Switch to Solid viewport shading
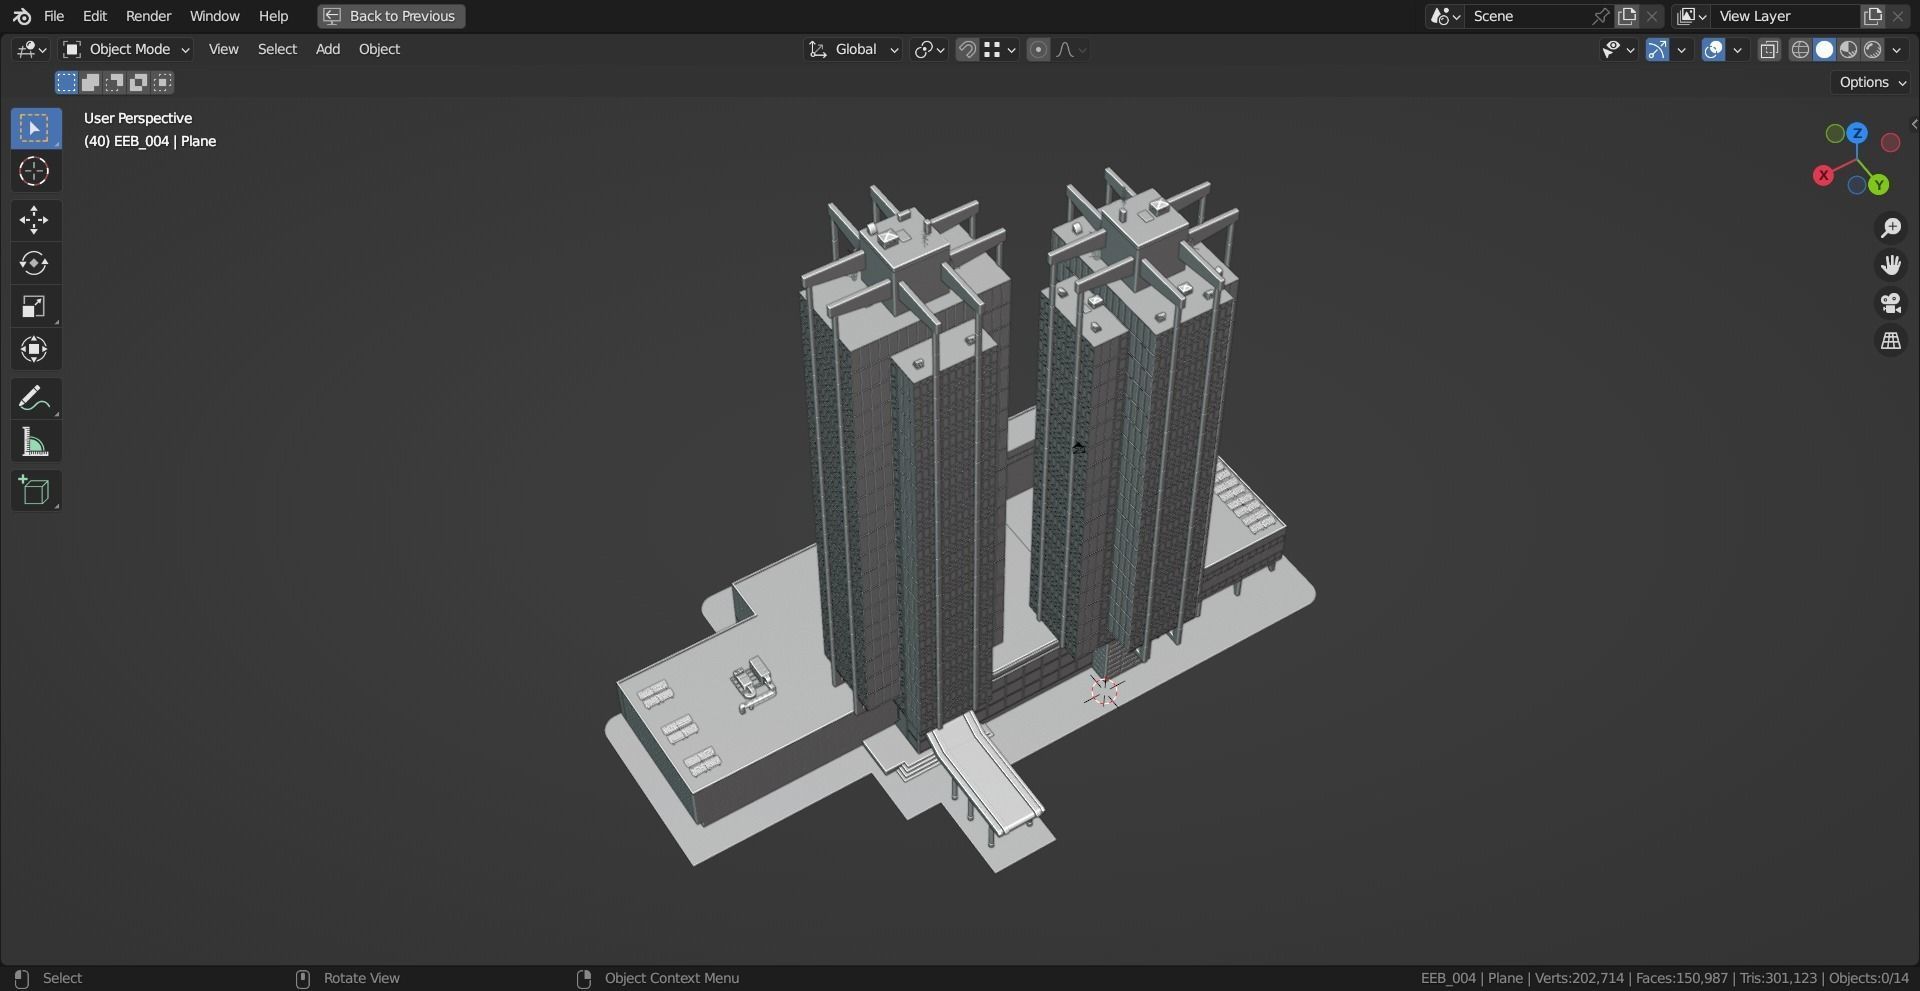The height and width of the screenshot is (991, 1920). [x=1825, y=49]
